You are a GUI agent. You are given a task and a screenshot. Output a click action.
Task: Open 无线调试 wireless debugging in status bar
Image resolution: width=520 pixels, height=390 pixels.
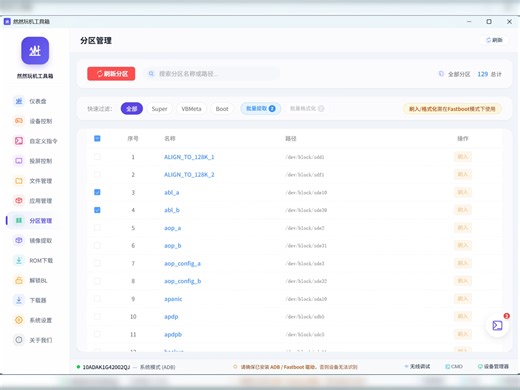point(417,366)
